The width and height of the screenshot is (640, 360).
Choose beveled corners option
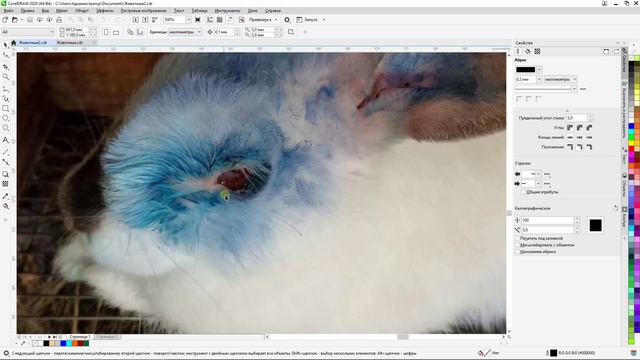click(x=589, y=128)
